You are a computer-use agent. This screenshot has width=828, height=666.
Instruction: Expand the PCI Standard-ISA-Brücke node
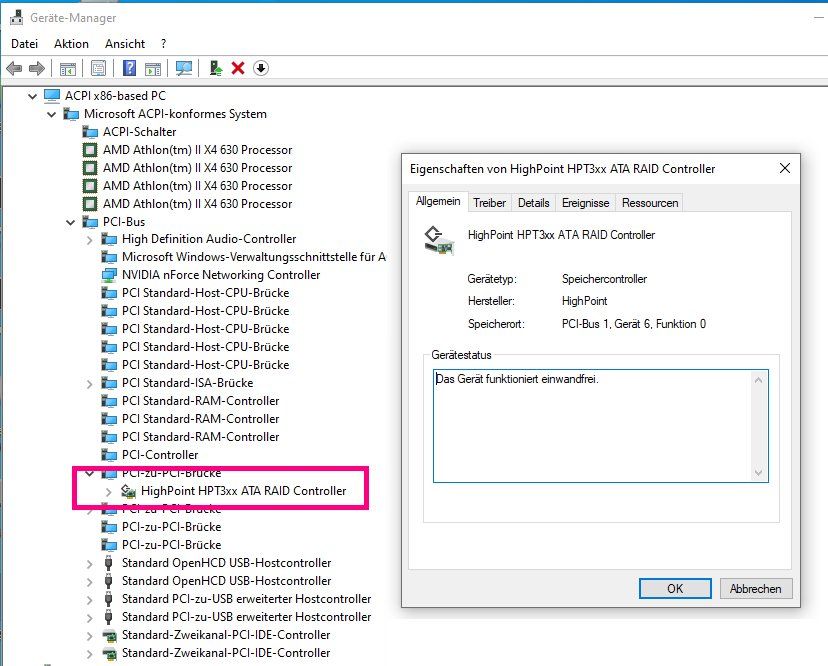click(90, 384)
